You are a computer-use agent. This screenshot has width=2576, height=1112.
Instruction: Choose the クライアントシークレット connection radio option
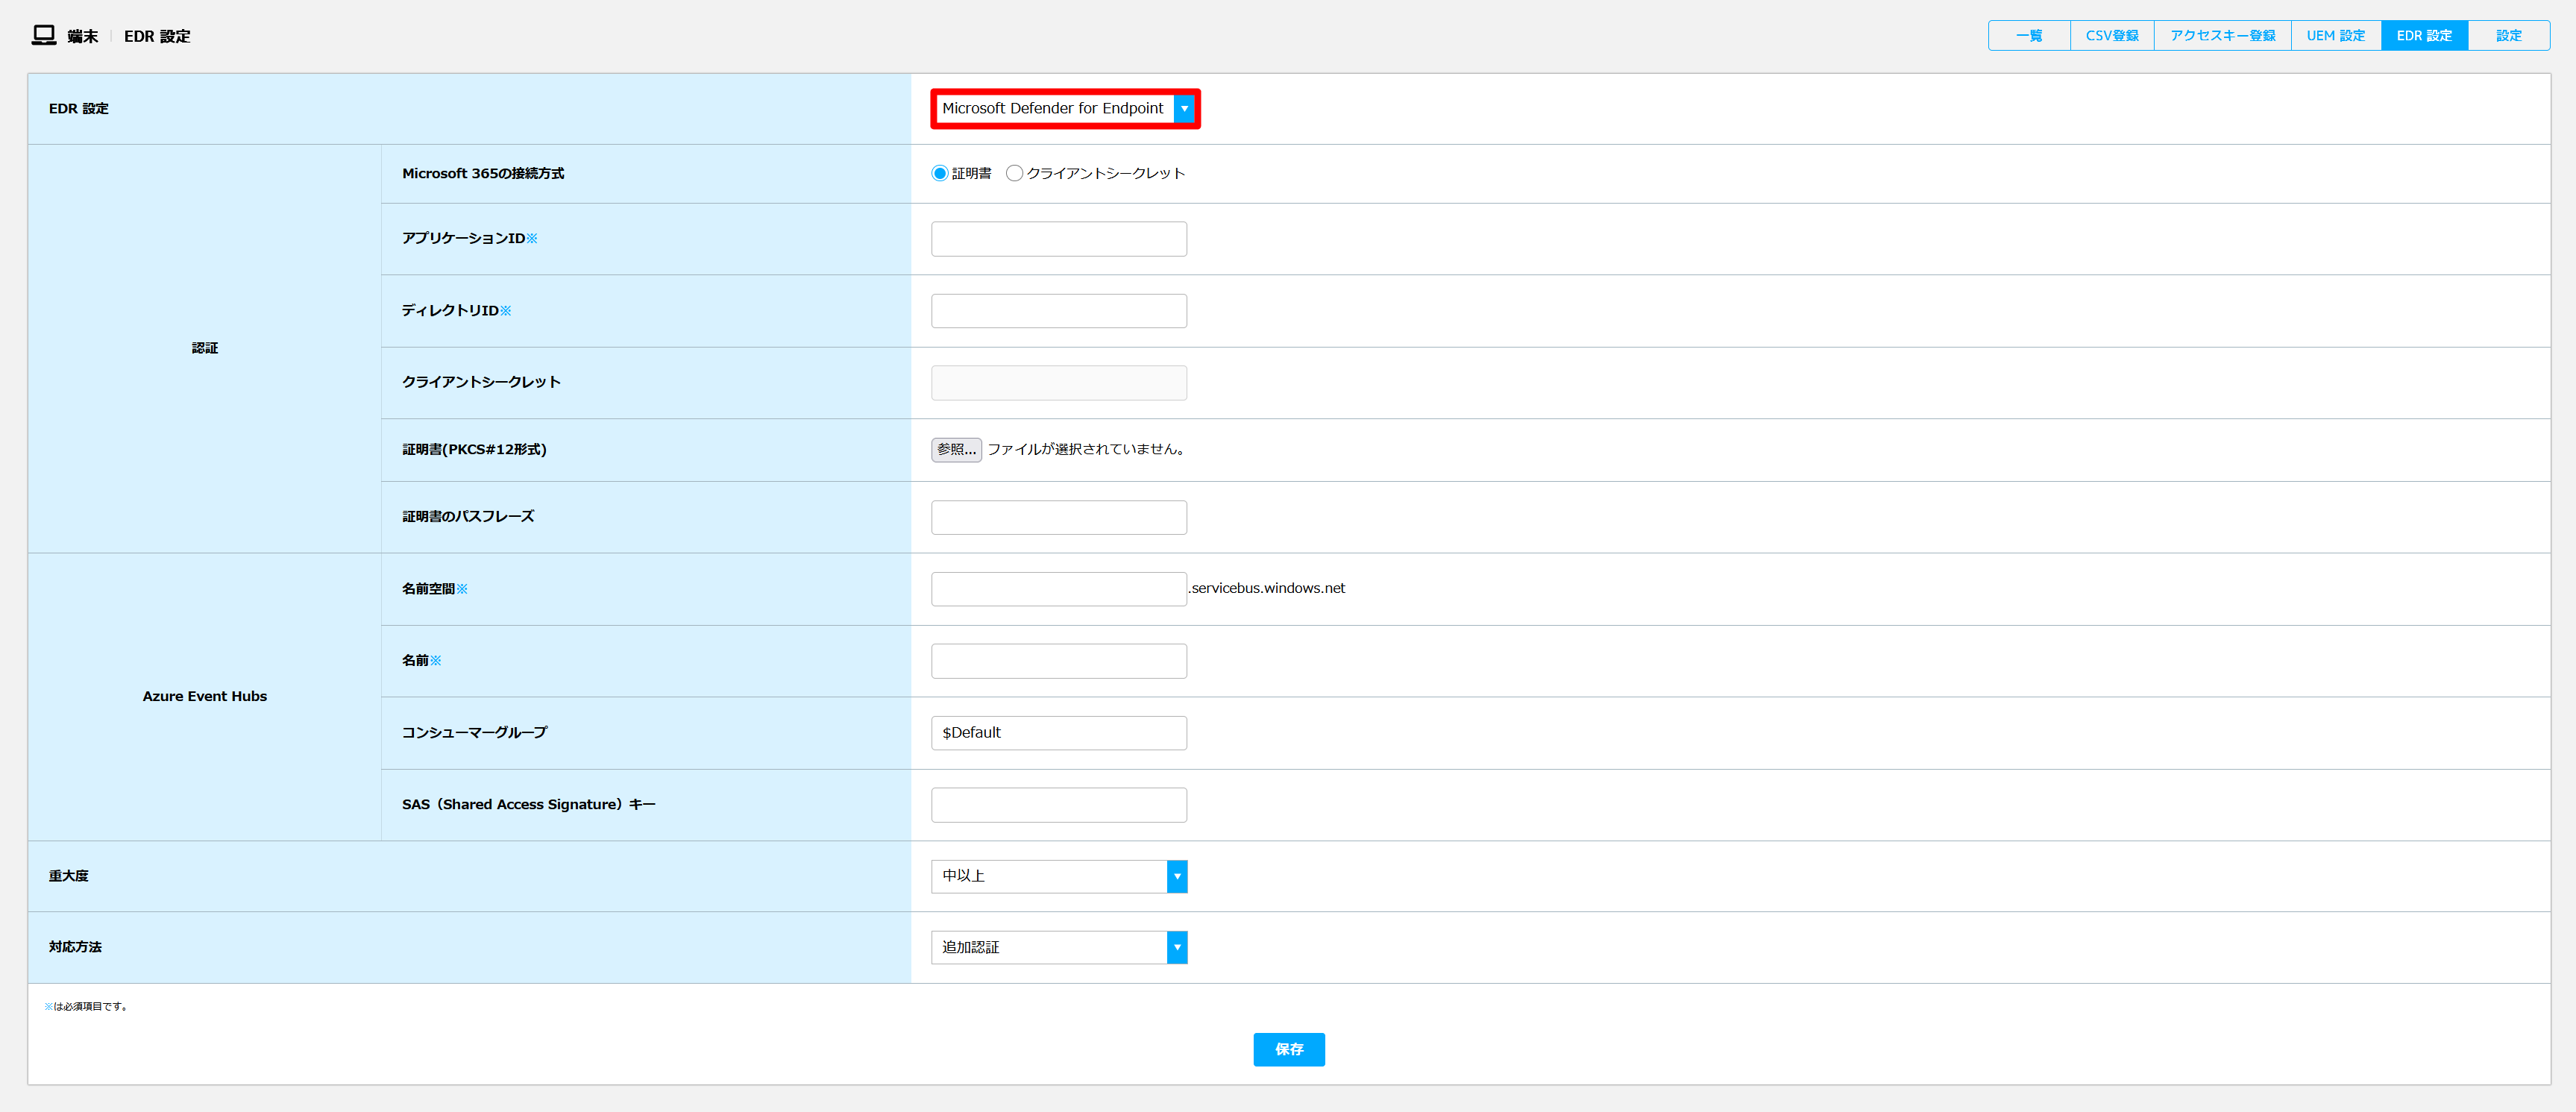pos(1014,173)
